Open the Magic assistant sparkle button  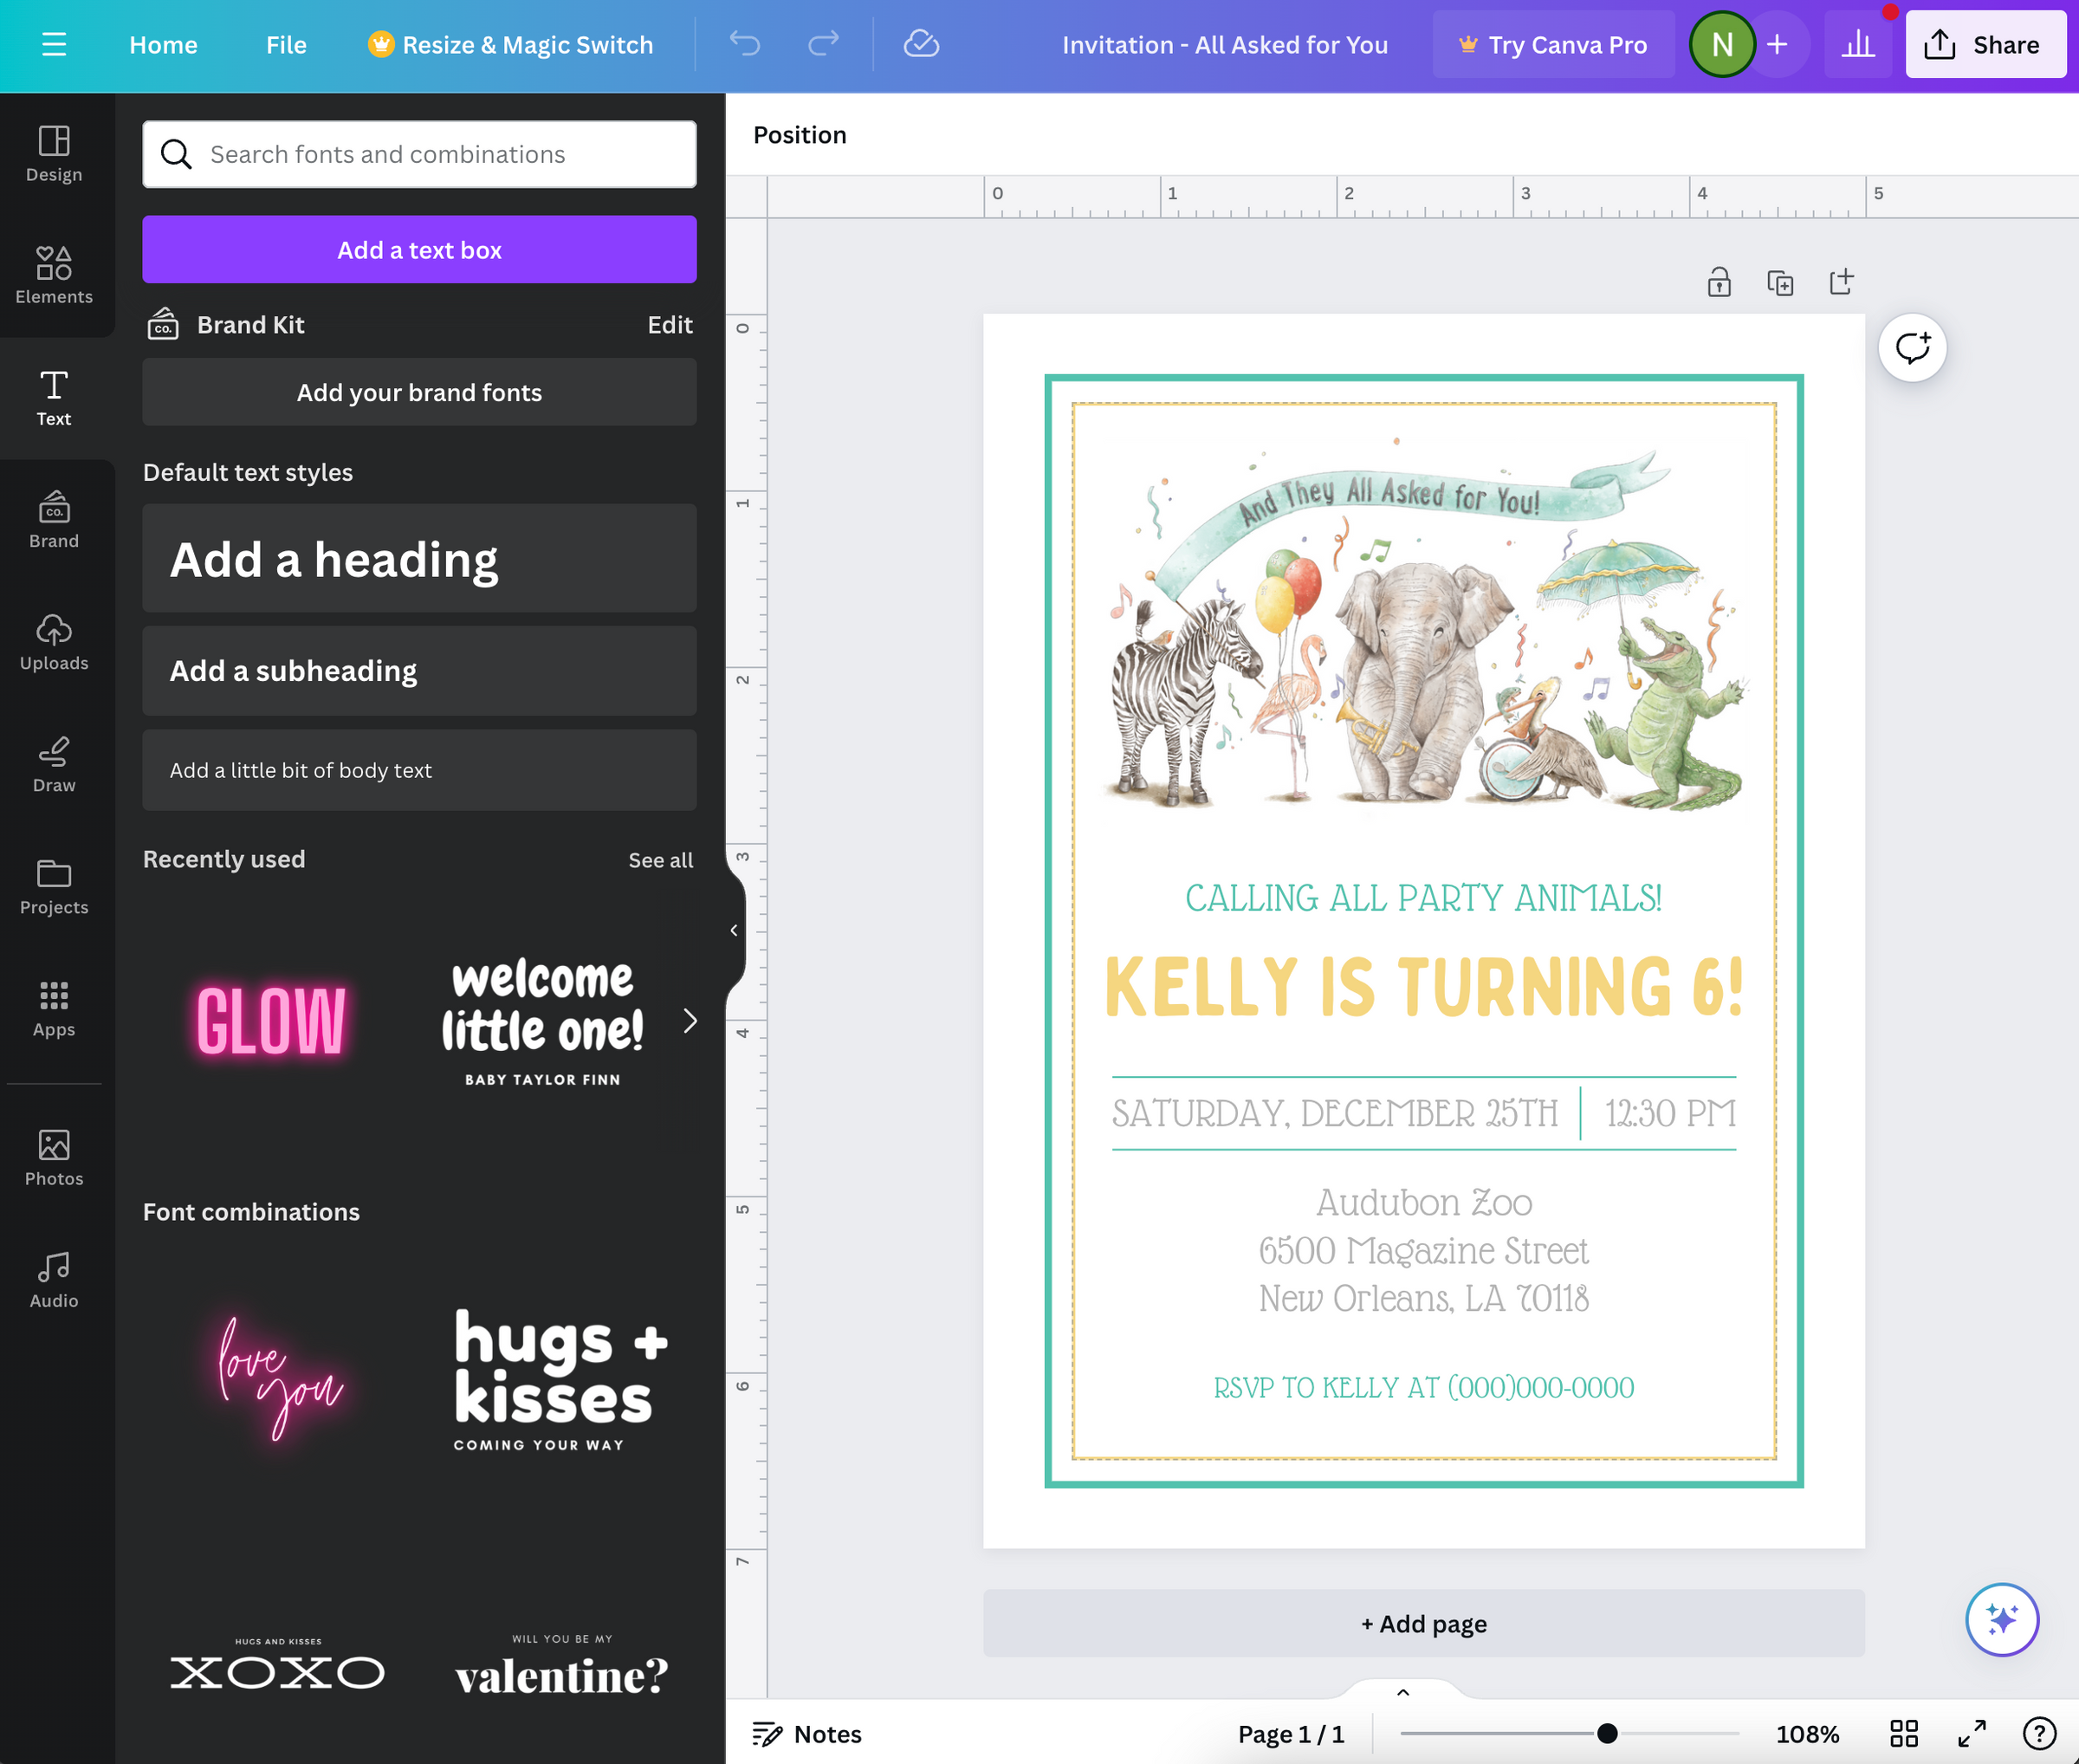click(x=2001, y=1619)
